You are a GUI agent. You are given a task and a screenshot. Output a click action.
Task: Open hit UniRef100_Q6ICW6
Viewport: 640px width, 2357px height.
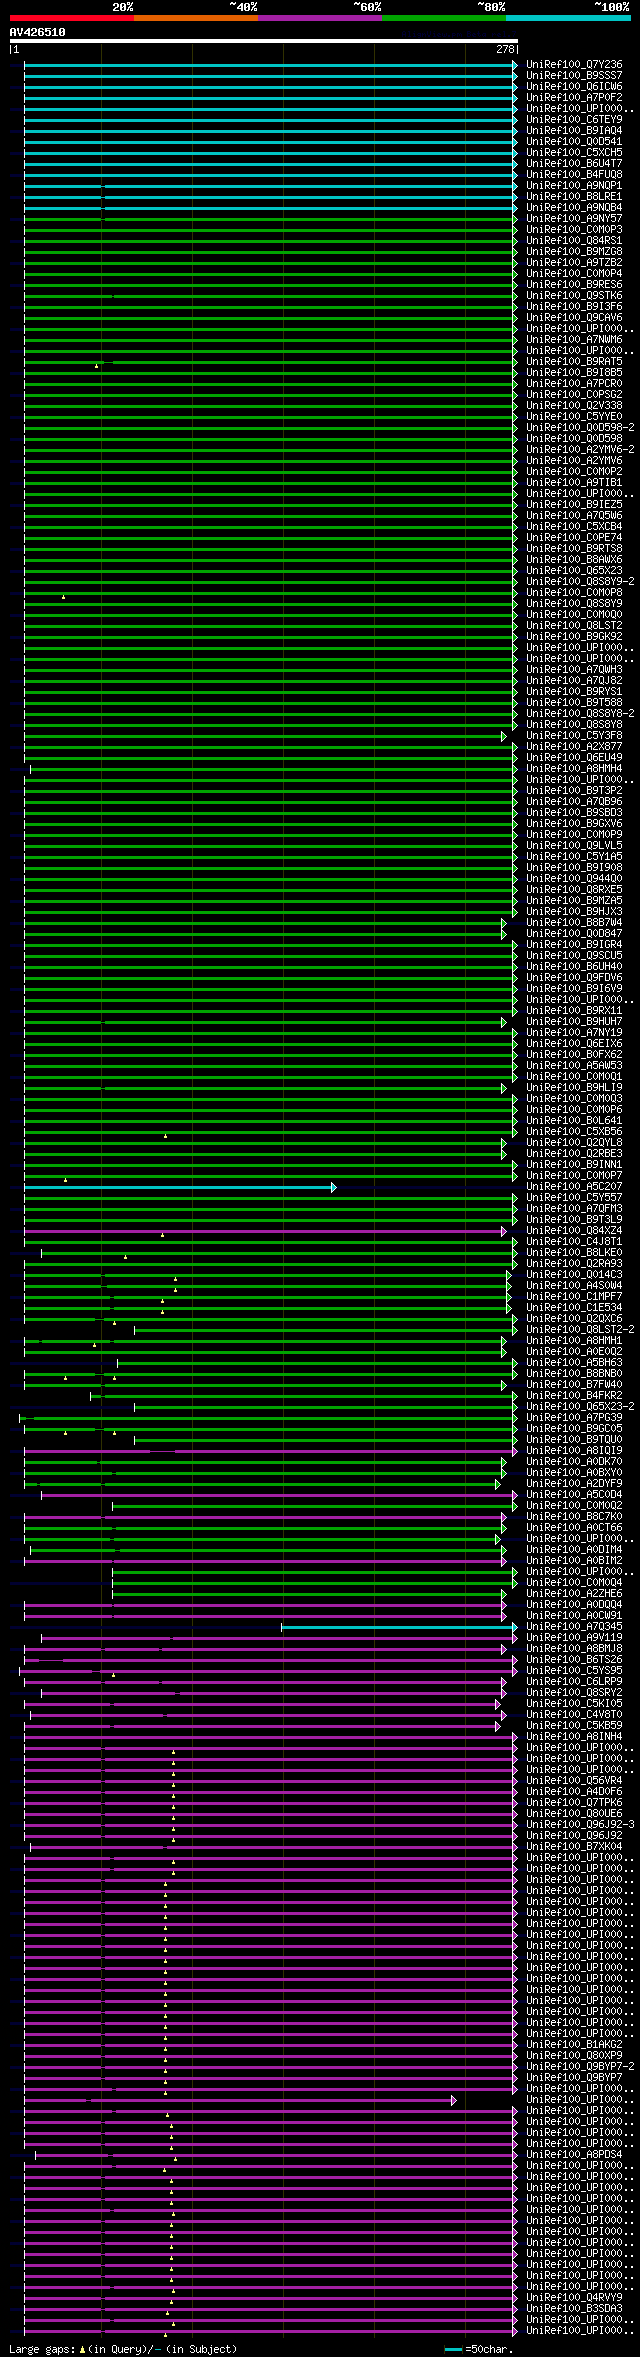point(574,87)
